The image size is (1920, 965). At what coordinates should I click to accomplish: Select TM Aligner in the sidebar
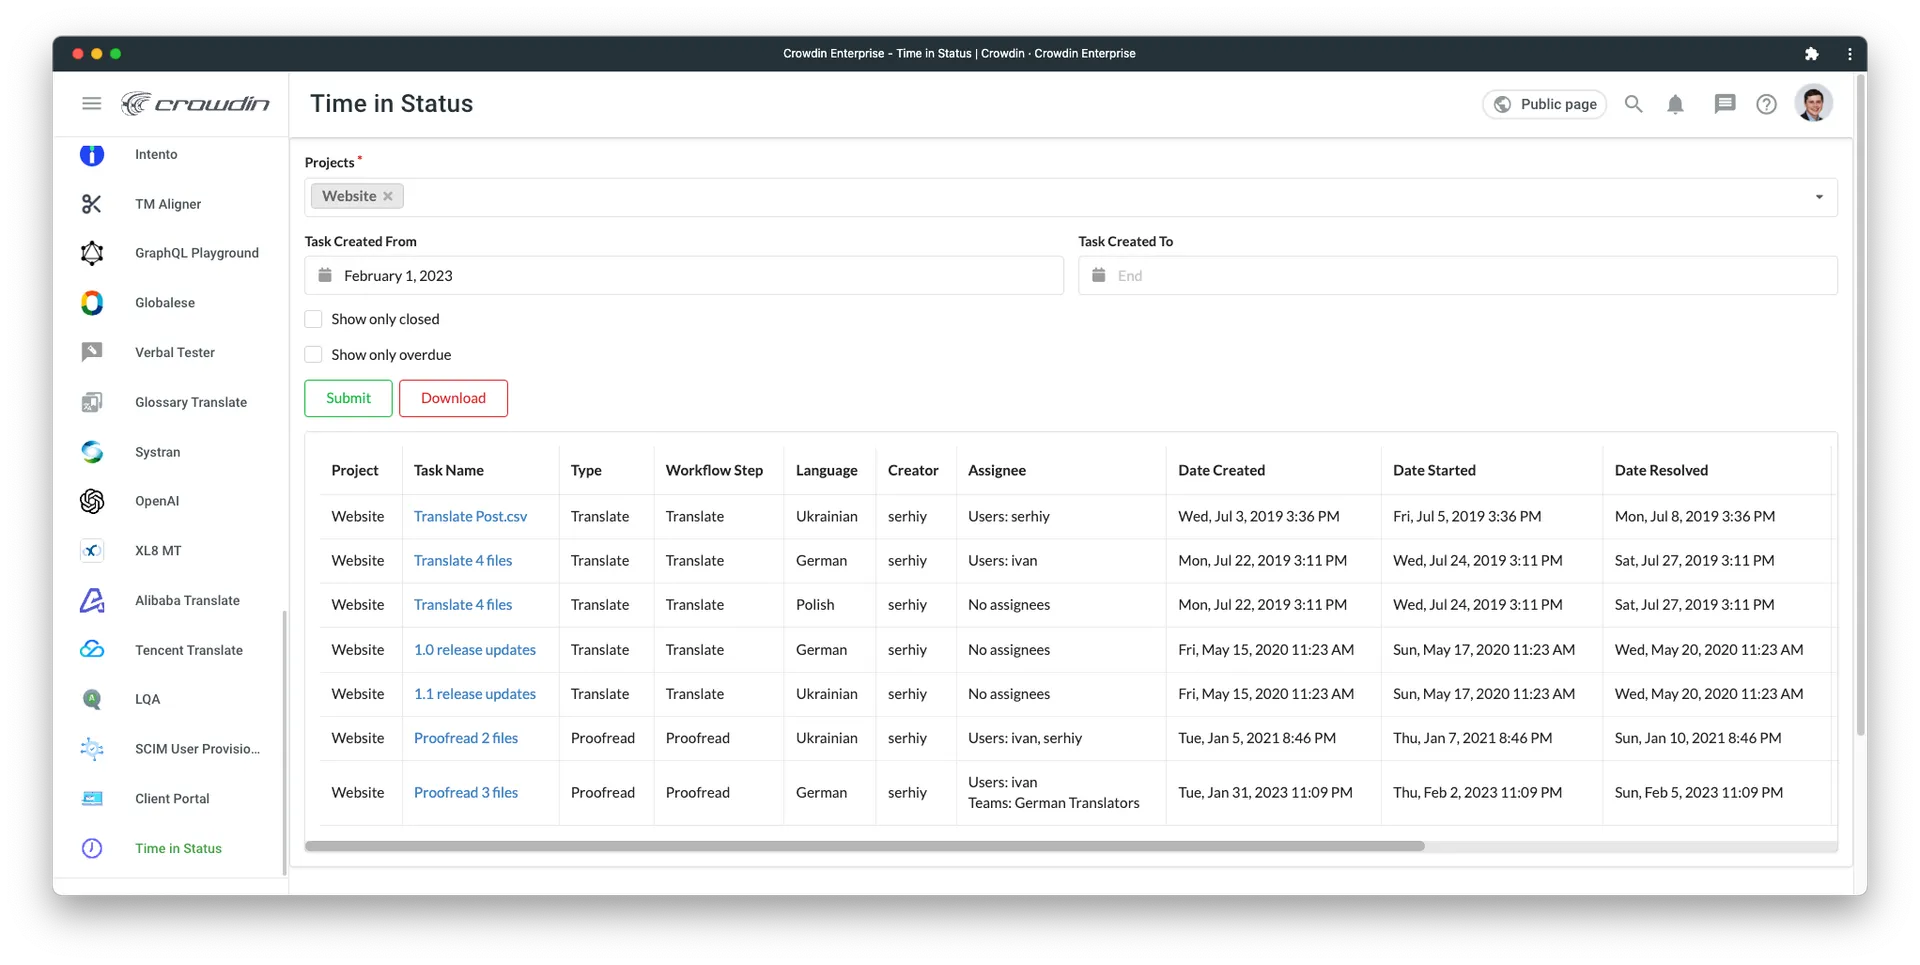click(168, 204)
